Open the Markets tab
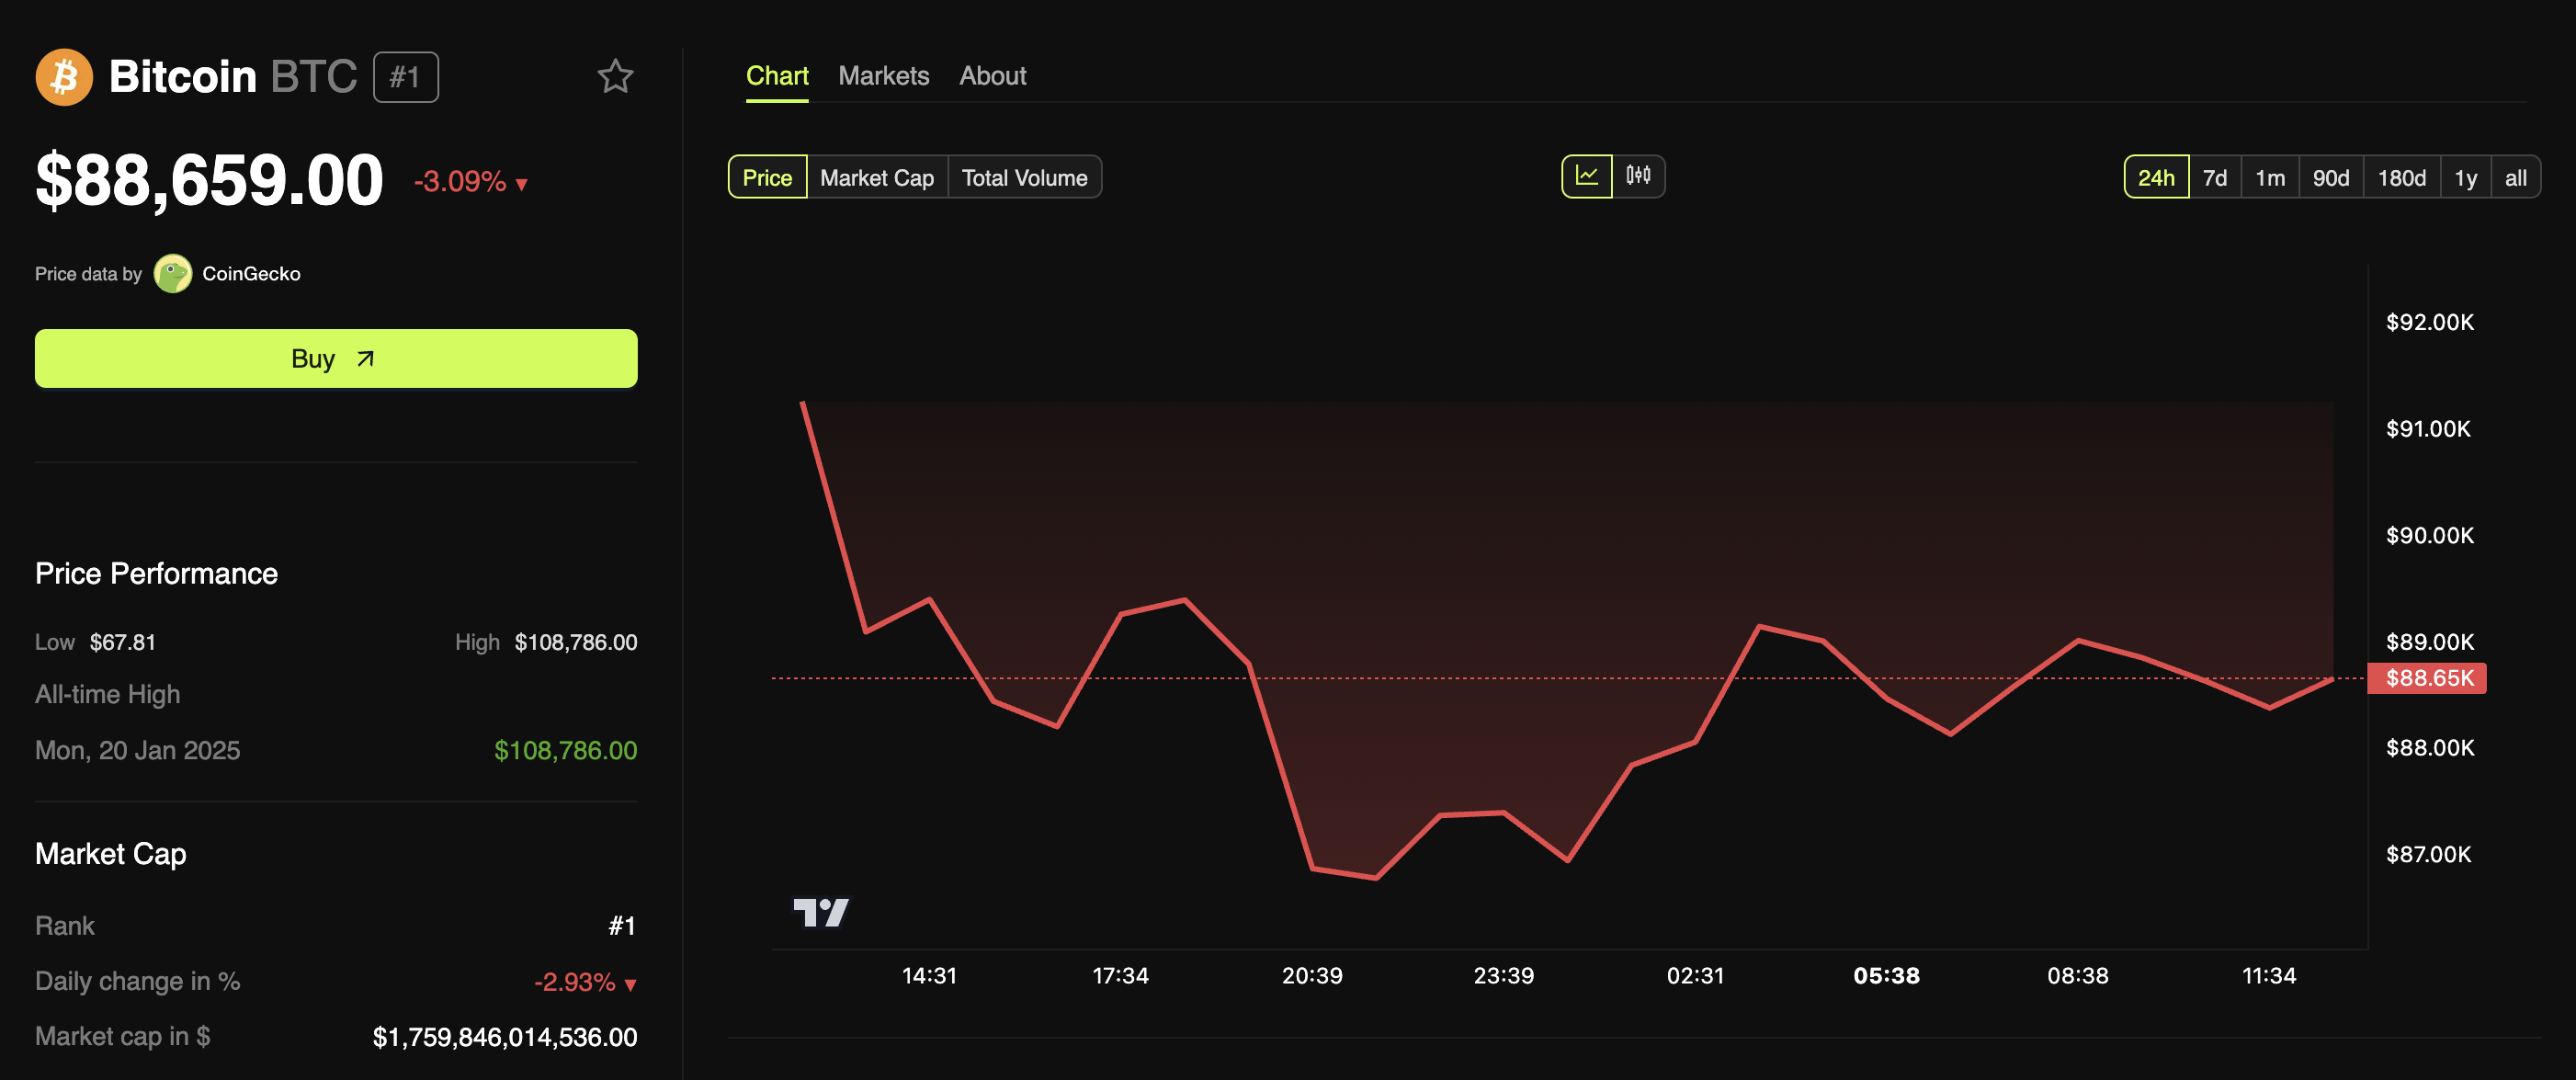Image resolution: width=2576 pixels, height=1080 pixels. pyautogui.click(x=883, y=76)
